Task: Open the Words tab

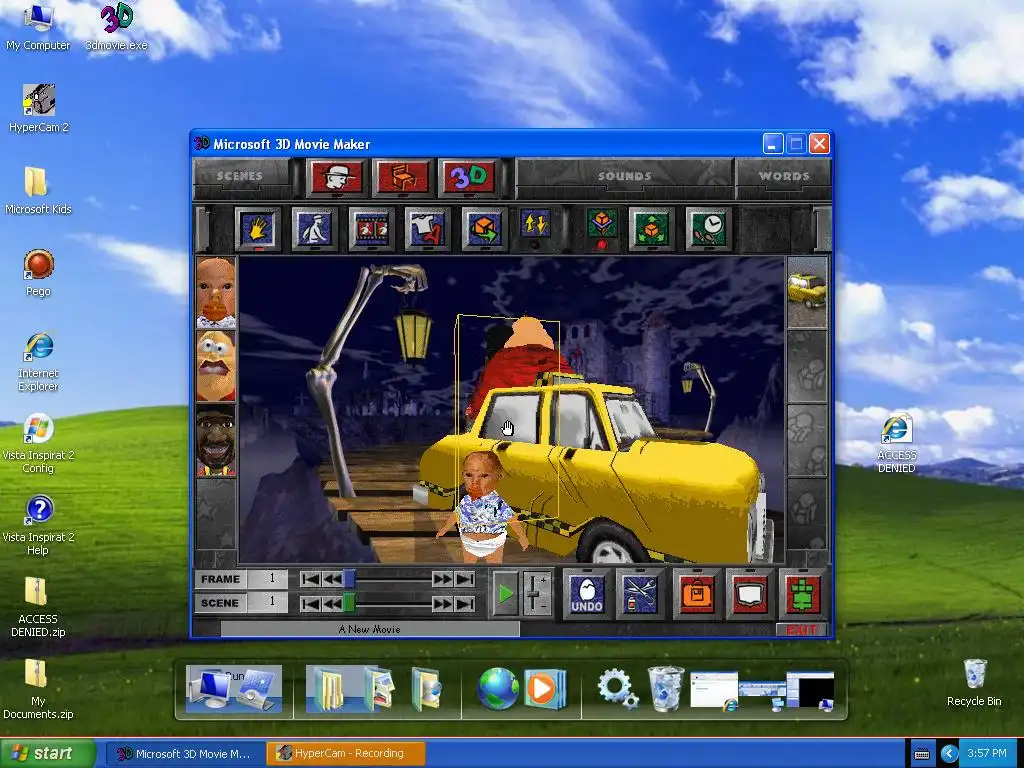Action: [x=784, y=176]
